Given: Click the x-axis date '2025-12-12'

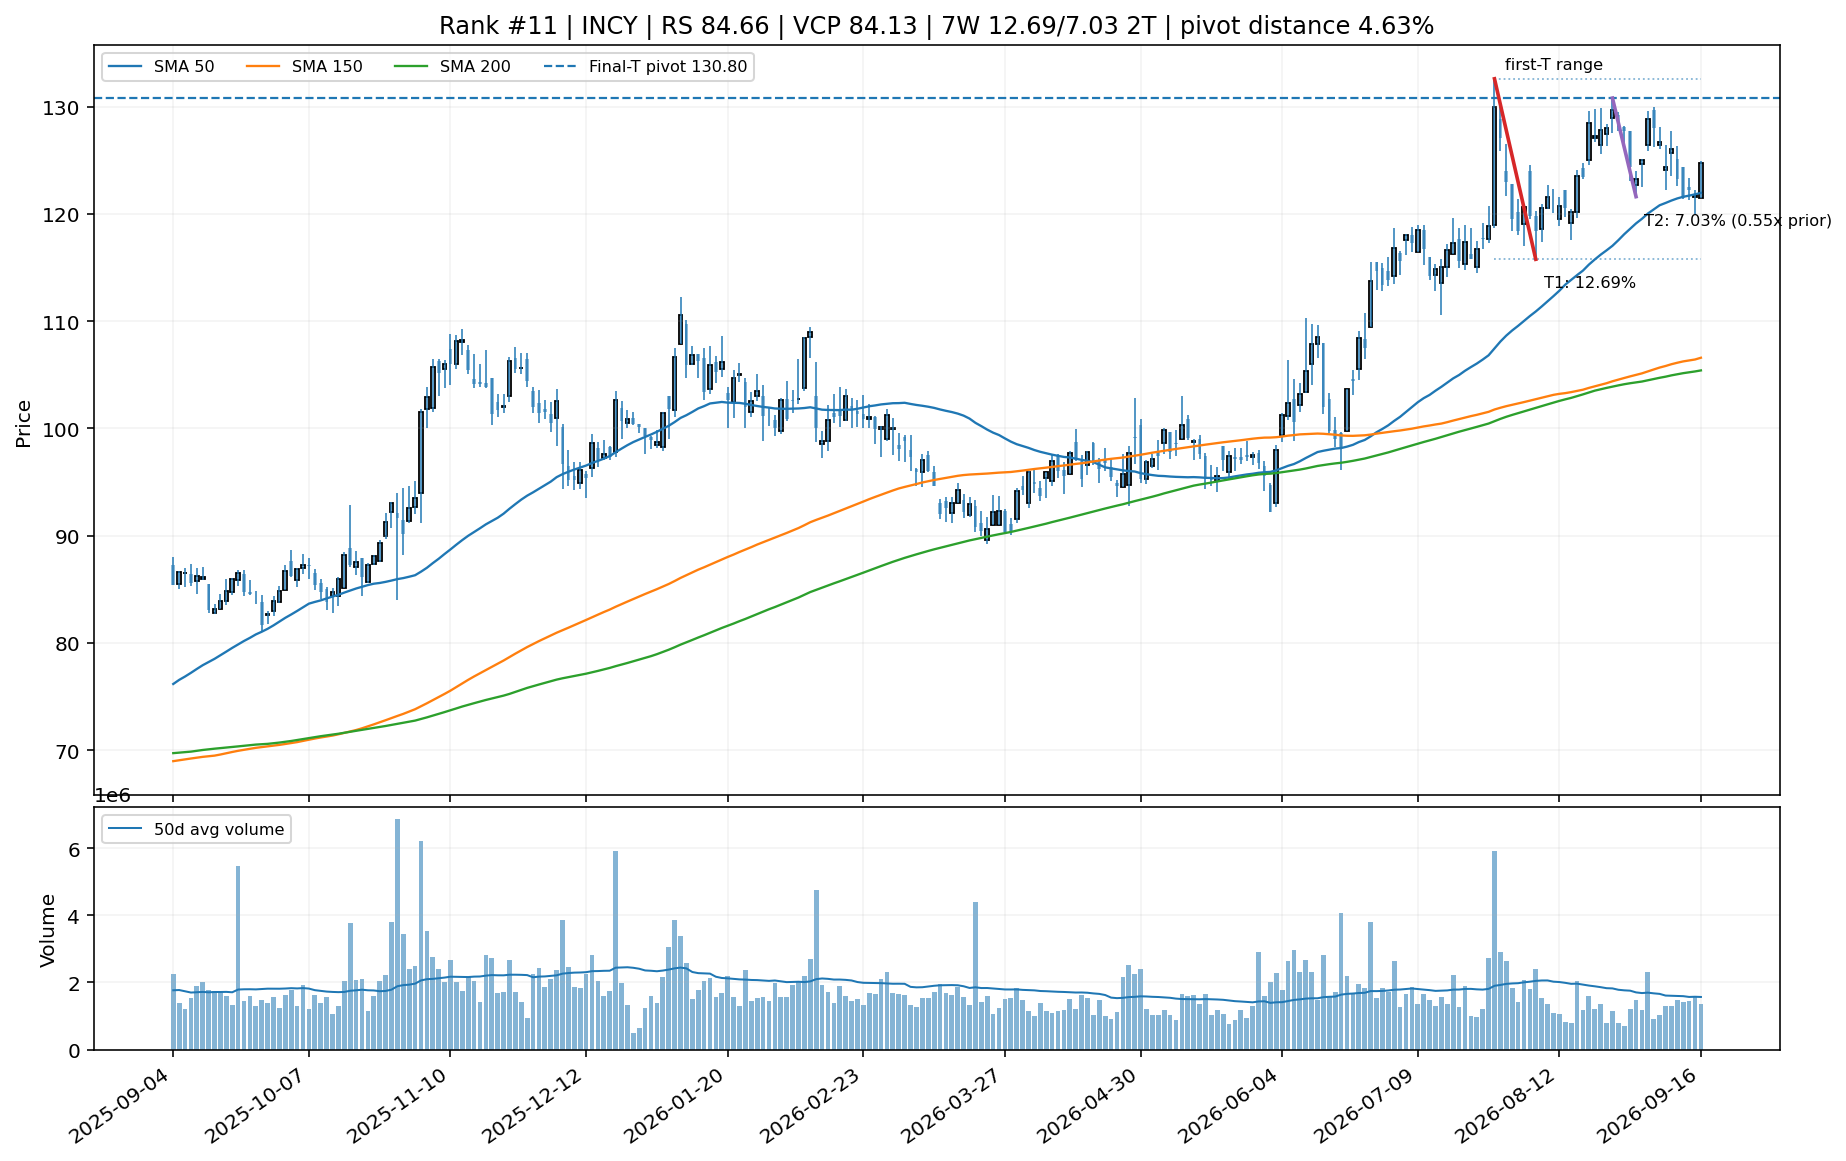Looking at the screenshot, I should tap(534, 1107).
